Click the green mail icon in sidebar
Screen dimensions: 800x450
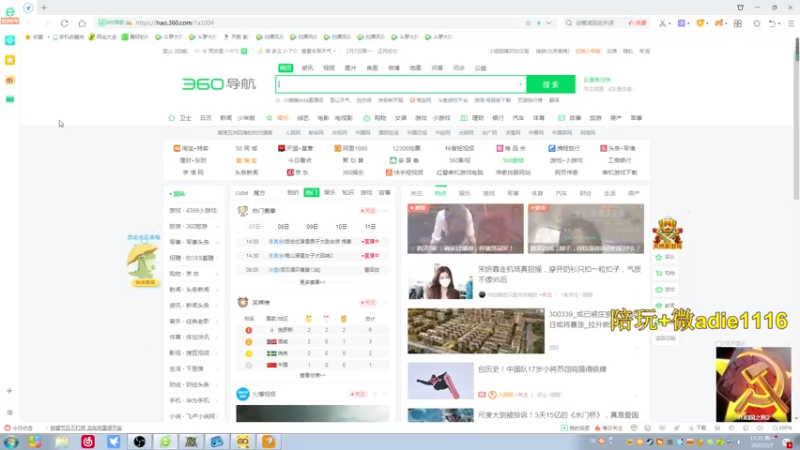pos(10,99)
